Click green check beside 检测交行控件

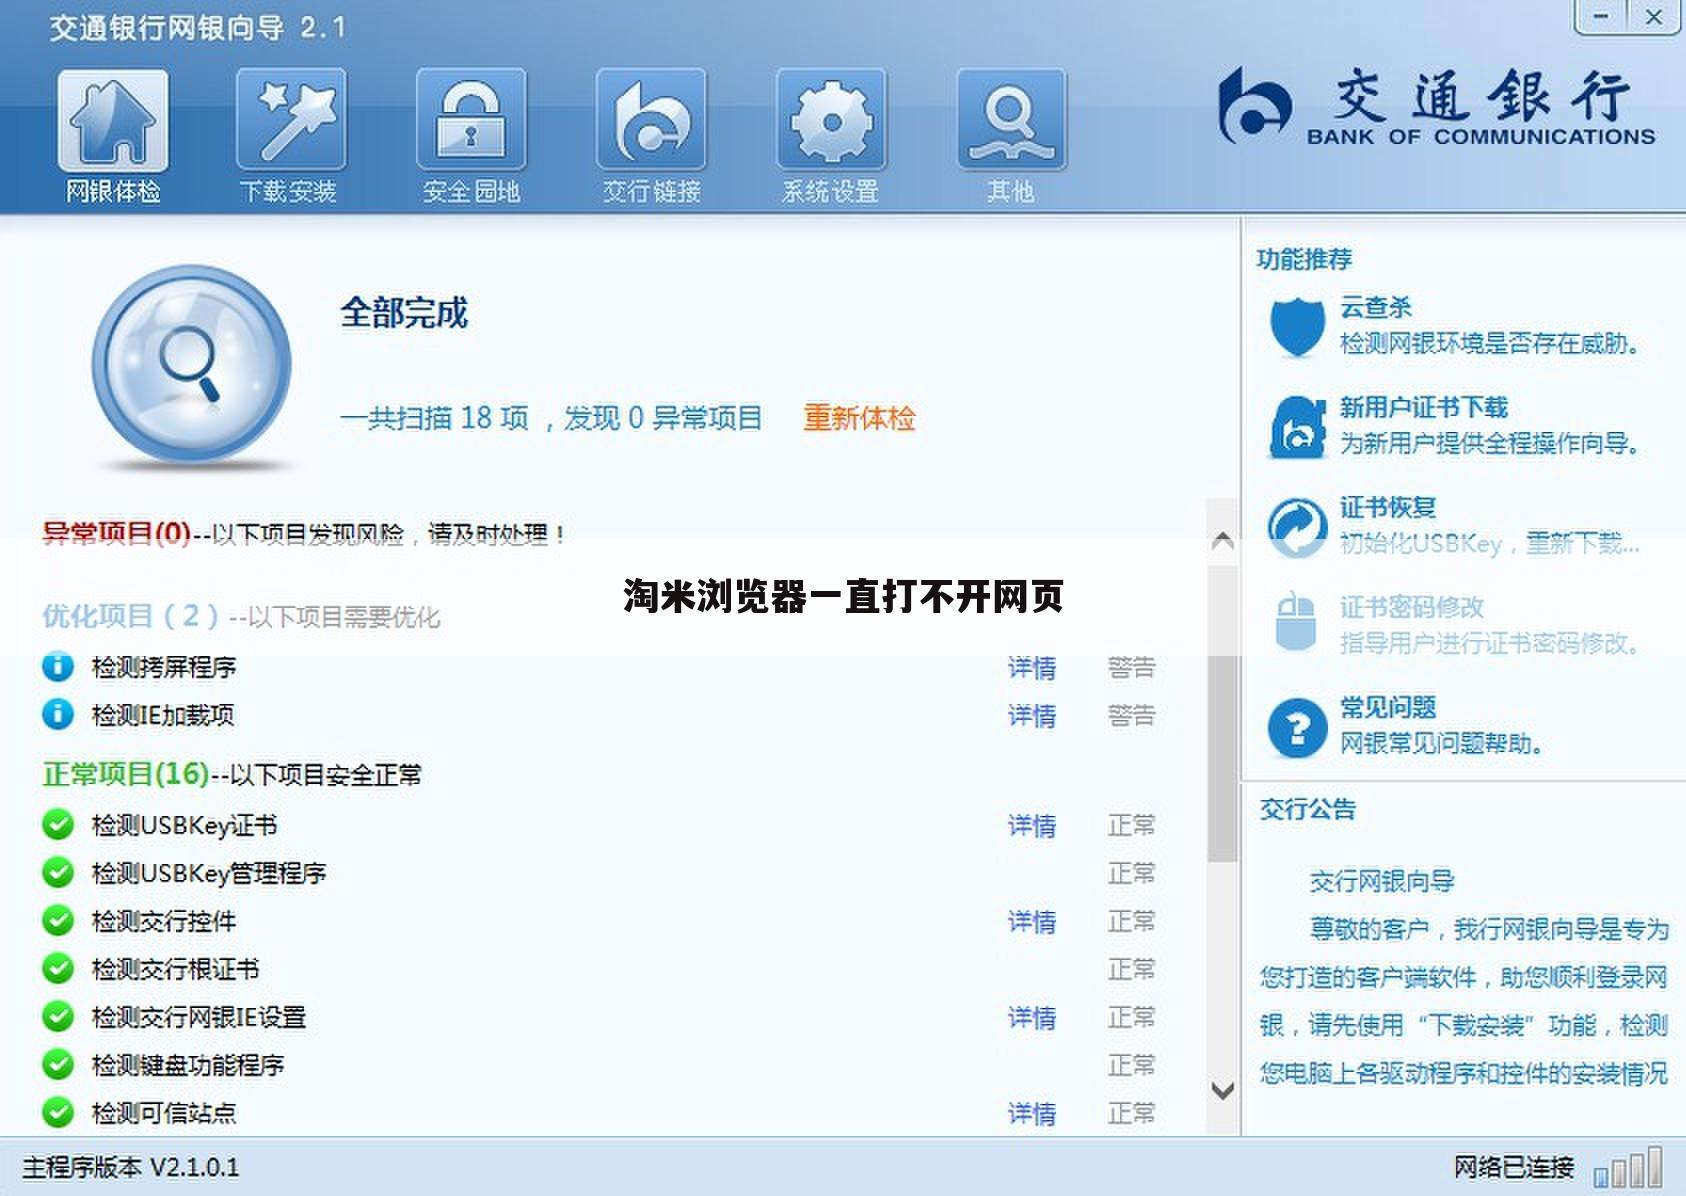[58, 920]
